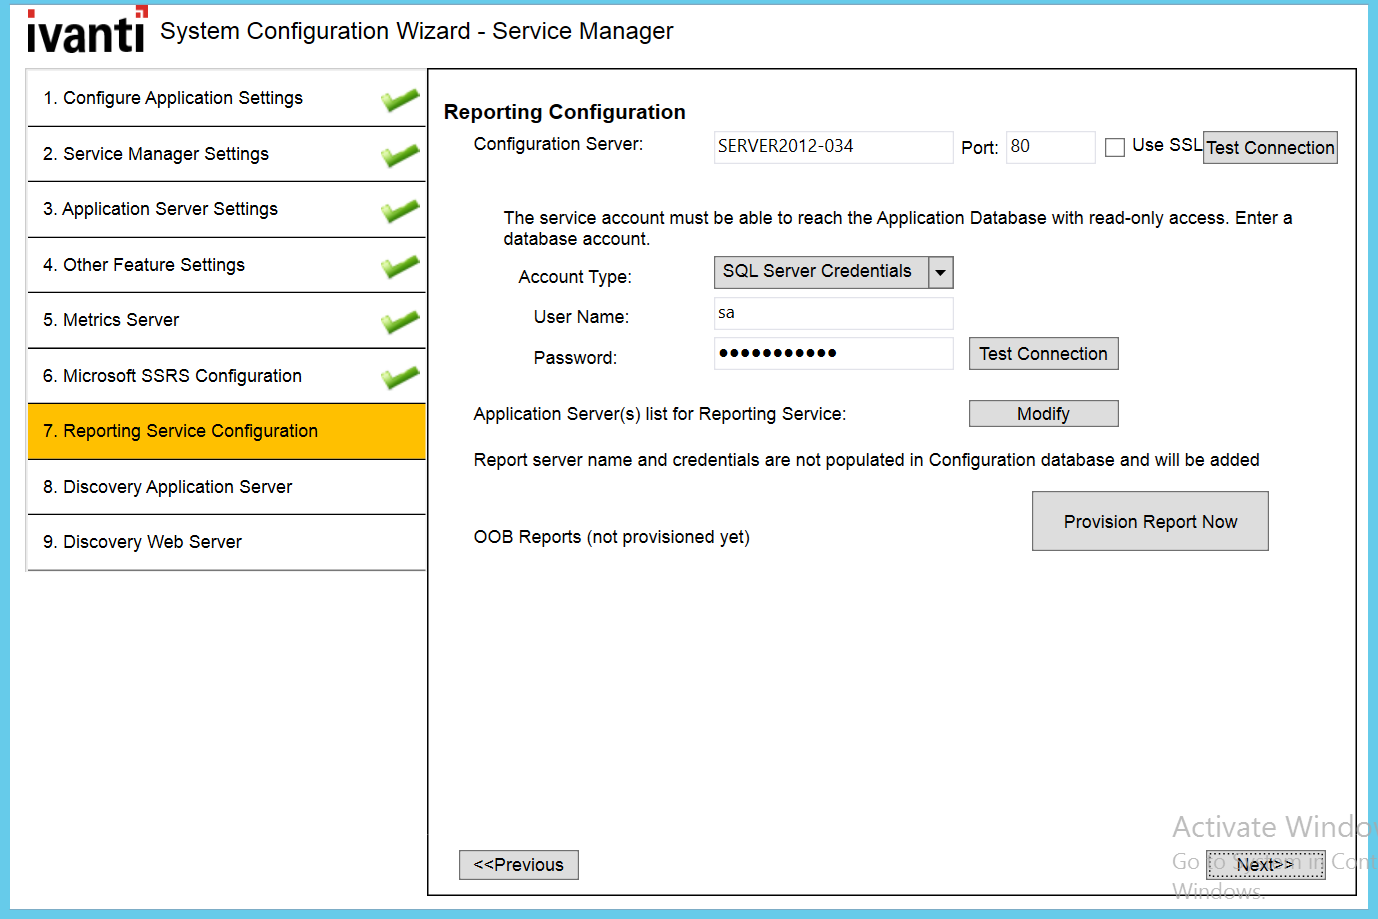The image size is (1378, 919).
Task: Click the Ivanti logo
Action: (x=86, y=31)
